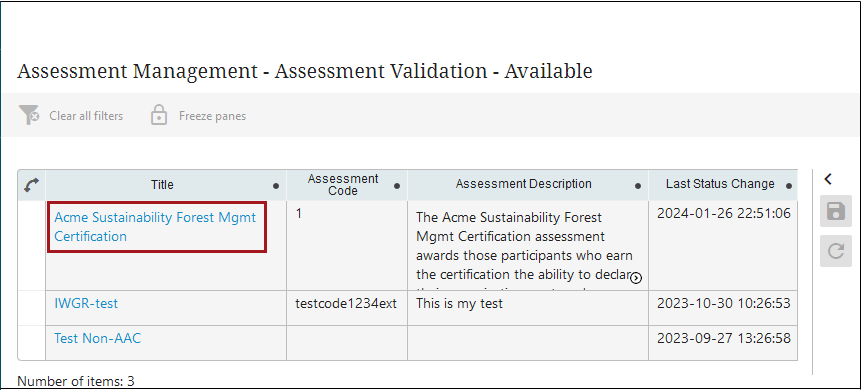Open the Title column menu dot
The width and height of the screenshot is (862, 390).
click(276, 186)
